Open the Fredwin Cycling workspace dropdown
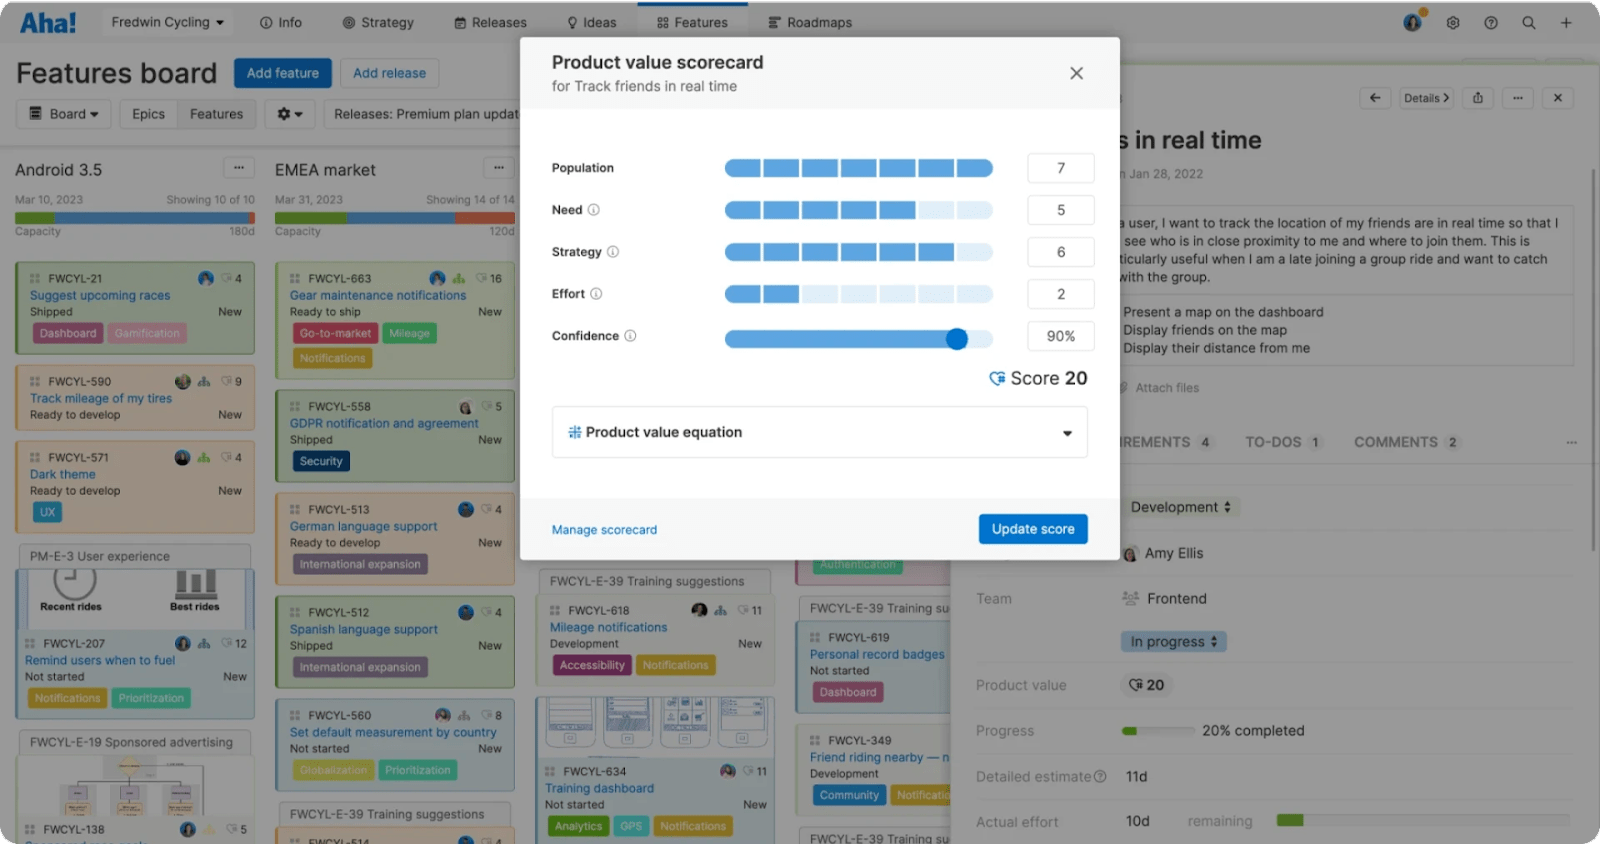The image size is (1600, 844). coord(167,22)
